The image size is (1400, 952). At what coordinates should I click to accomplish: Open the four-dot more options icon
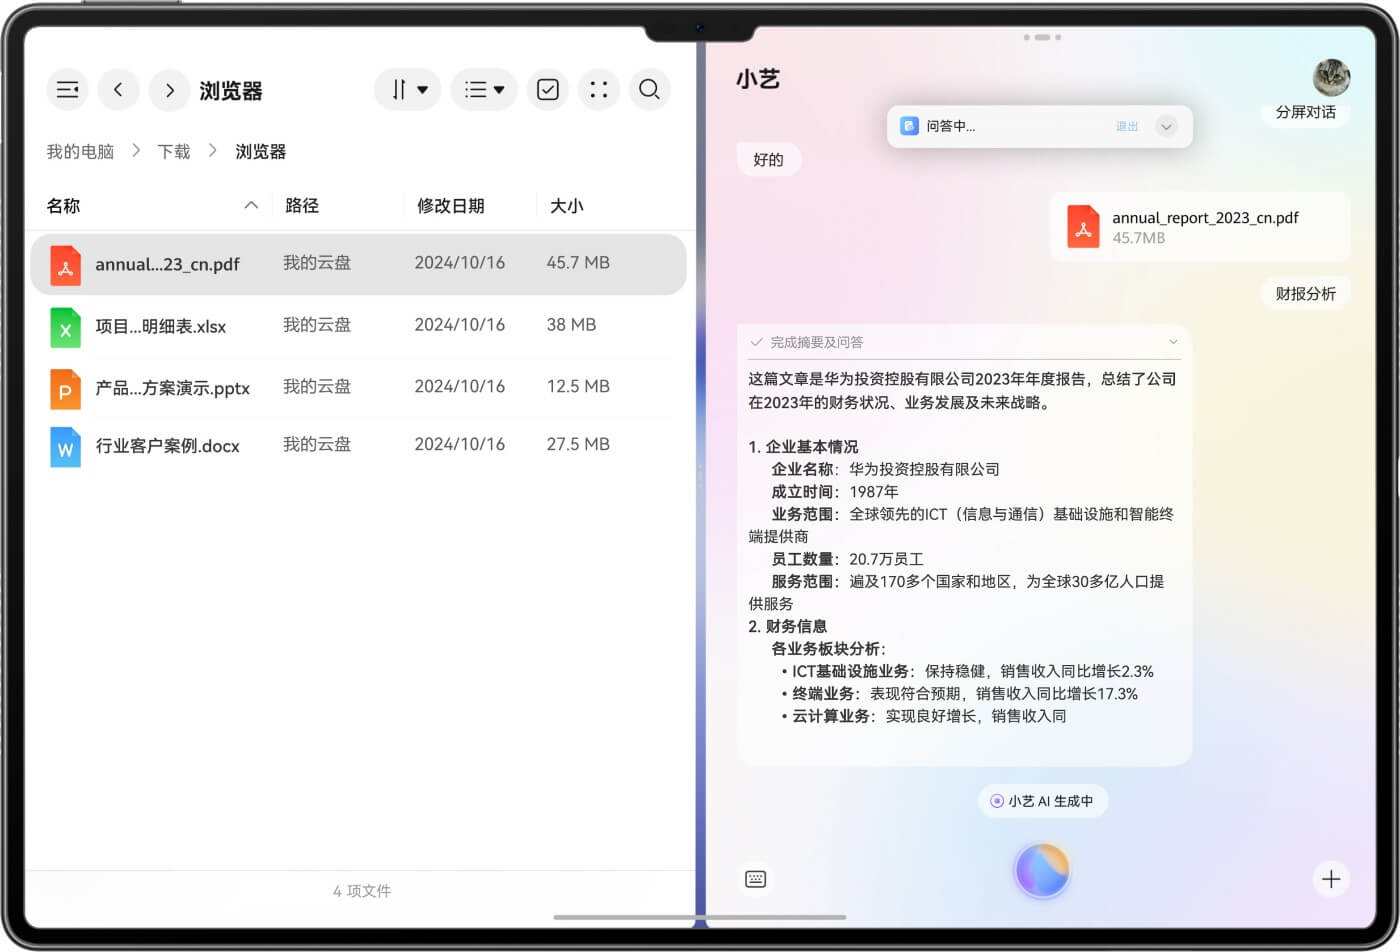point(599,90)
